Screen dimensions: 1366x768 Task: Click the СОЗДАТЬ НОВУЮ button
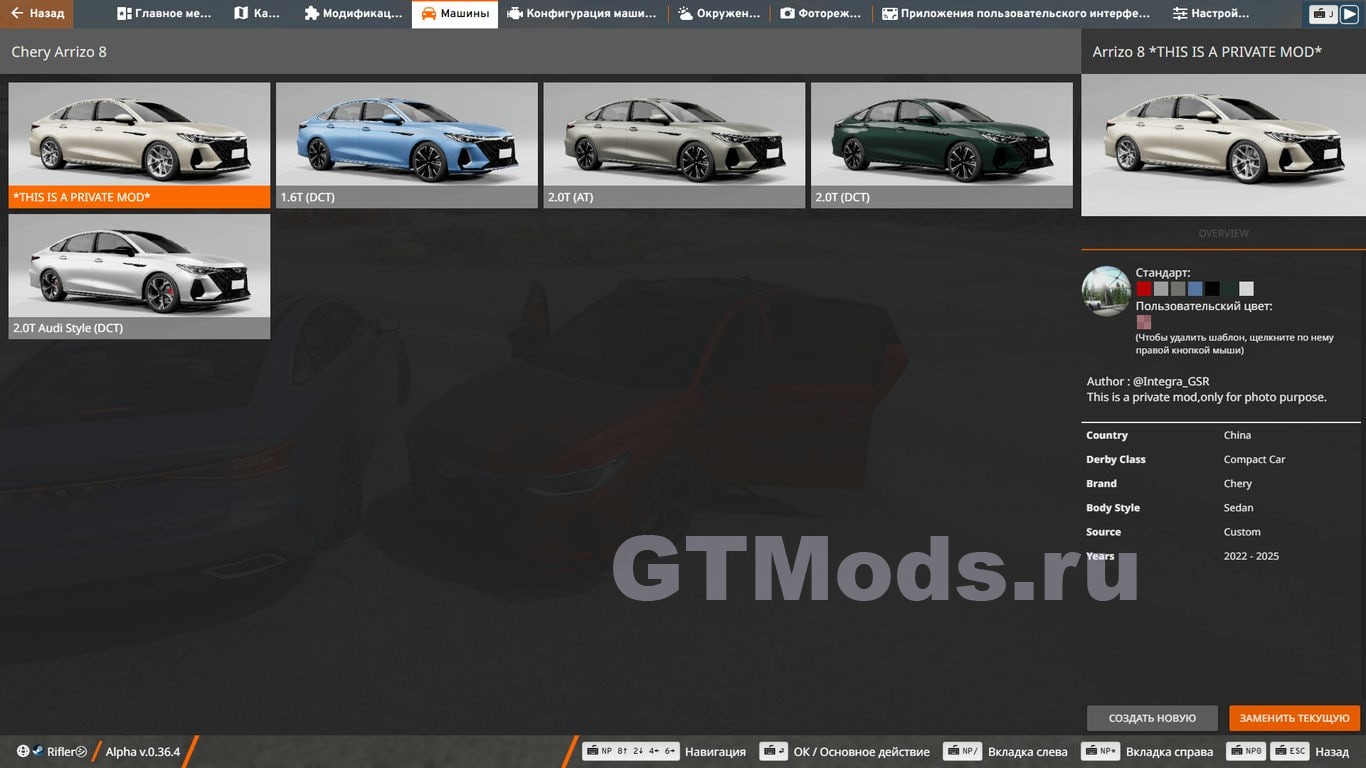pos(1152,718)
